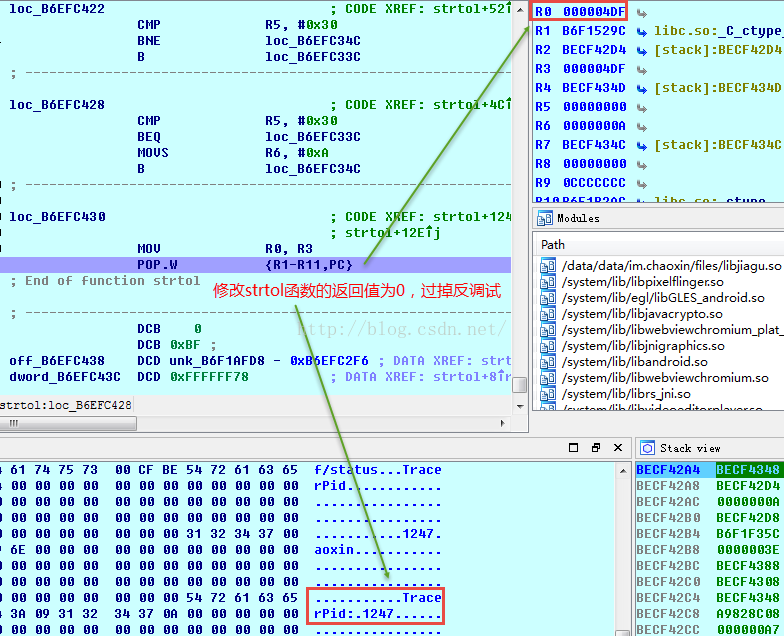This screenshot has height=636, width=784.
Task: Select R0 register value 000004DF
Action: click(594, 12)
